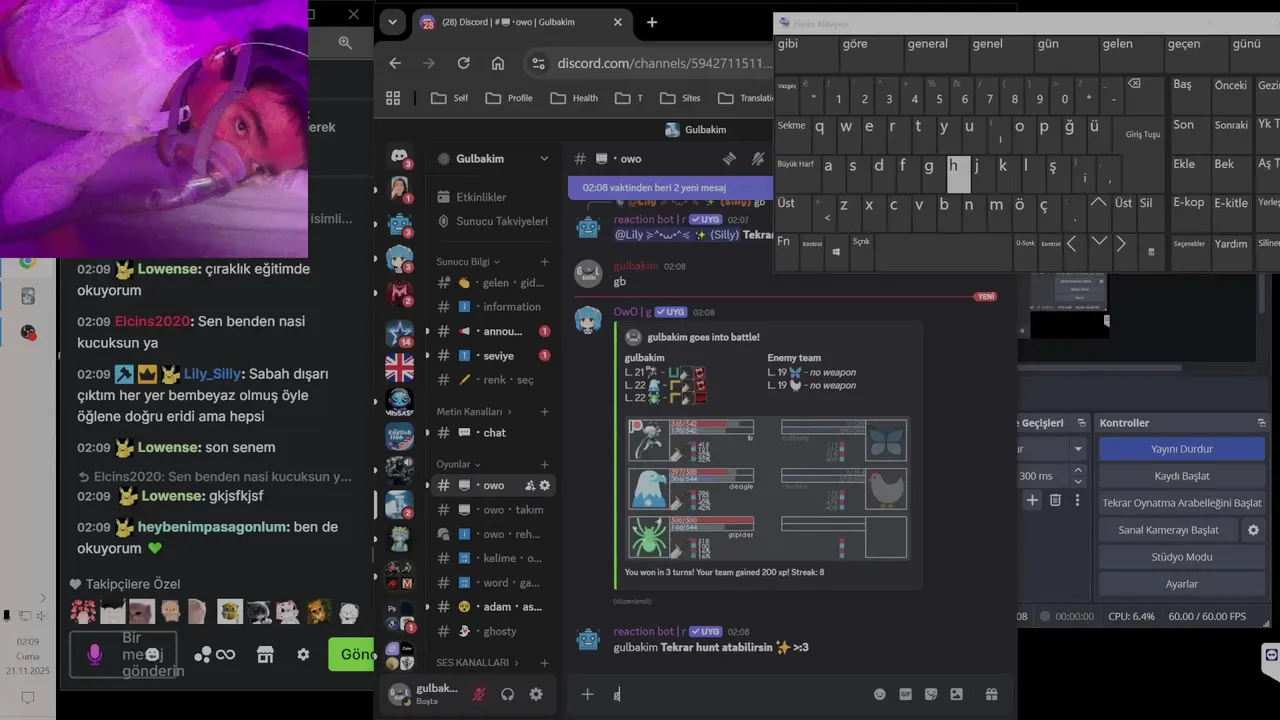Open browser tab search dropdown
Screen dimensions: 1280x720
point(393,22)
